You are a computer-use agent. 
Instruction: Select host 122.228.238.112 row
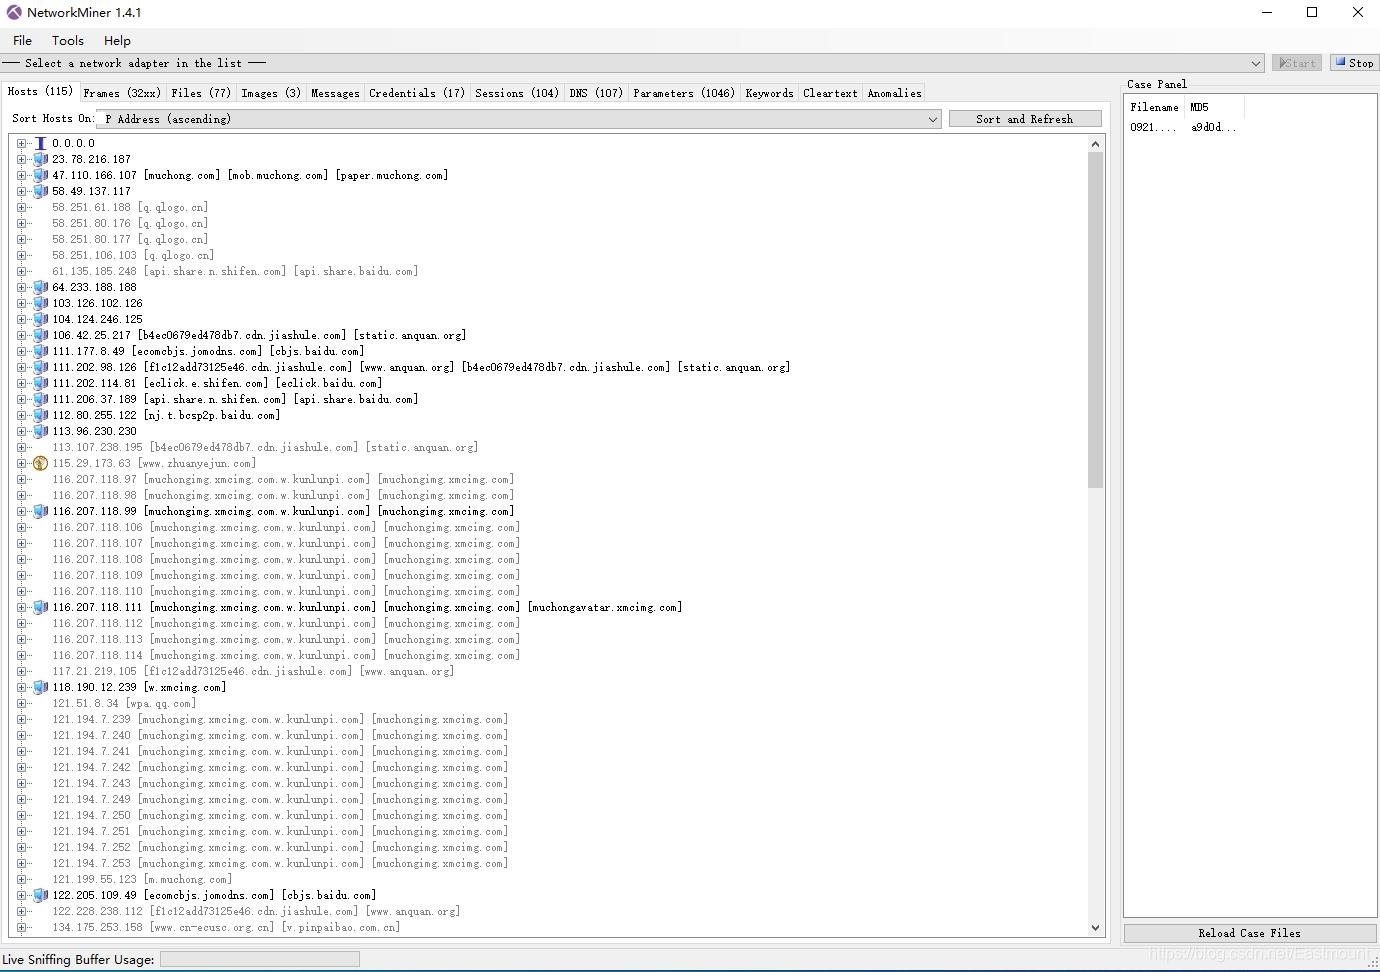pos(256,911)
